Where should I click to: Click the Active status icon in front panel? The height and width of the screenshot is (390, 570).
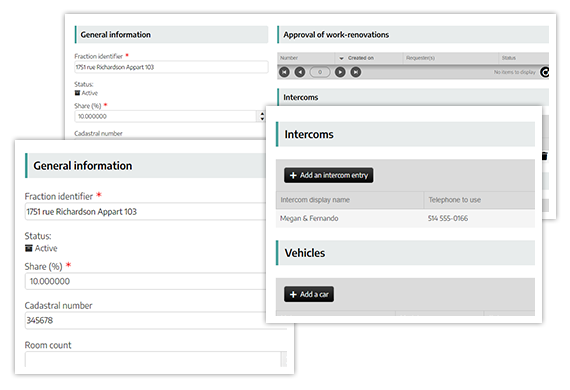click(x=29, y=248)
